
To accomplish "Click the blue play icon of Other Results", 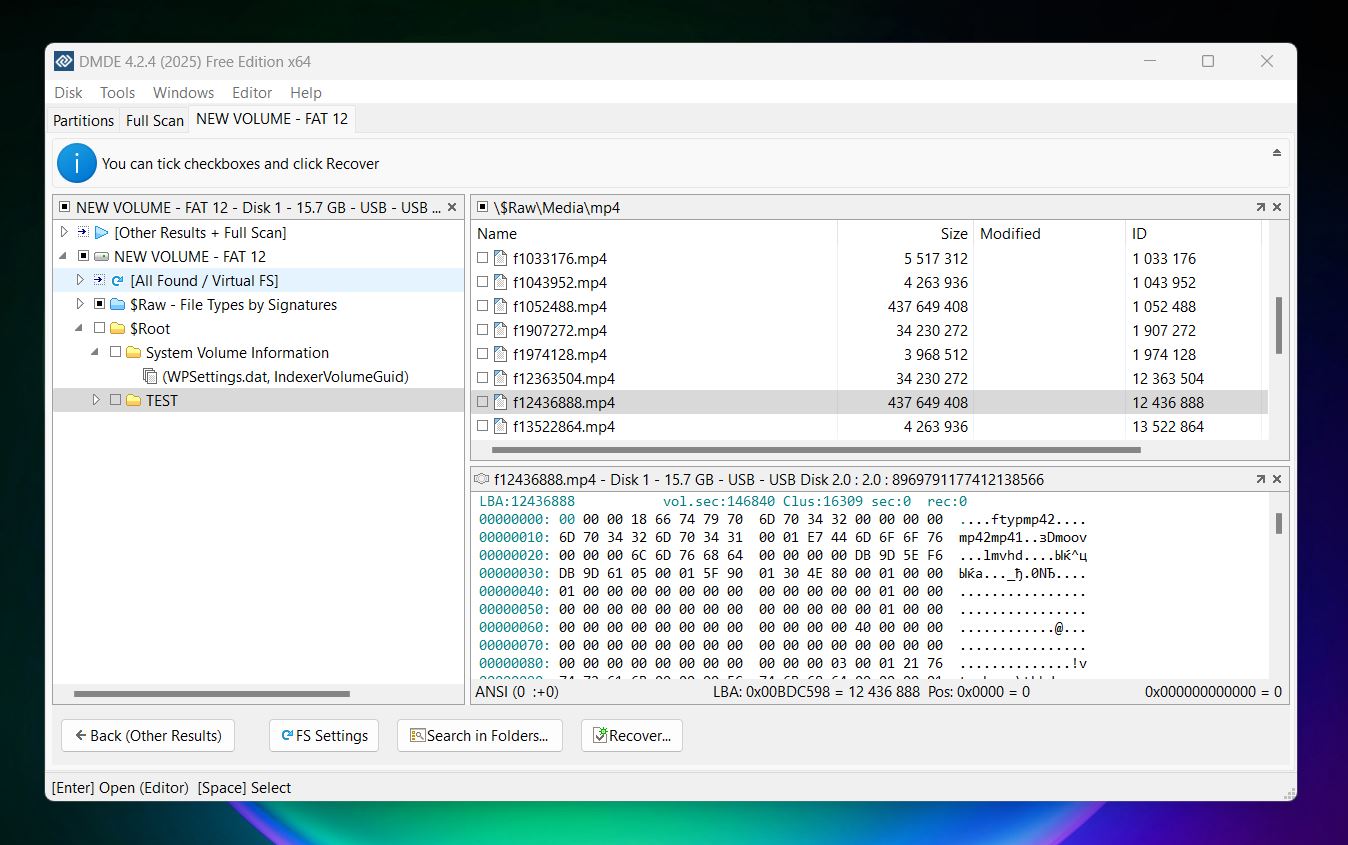I will point(101,233).
